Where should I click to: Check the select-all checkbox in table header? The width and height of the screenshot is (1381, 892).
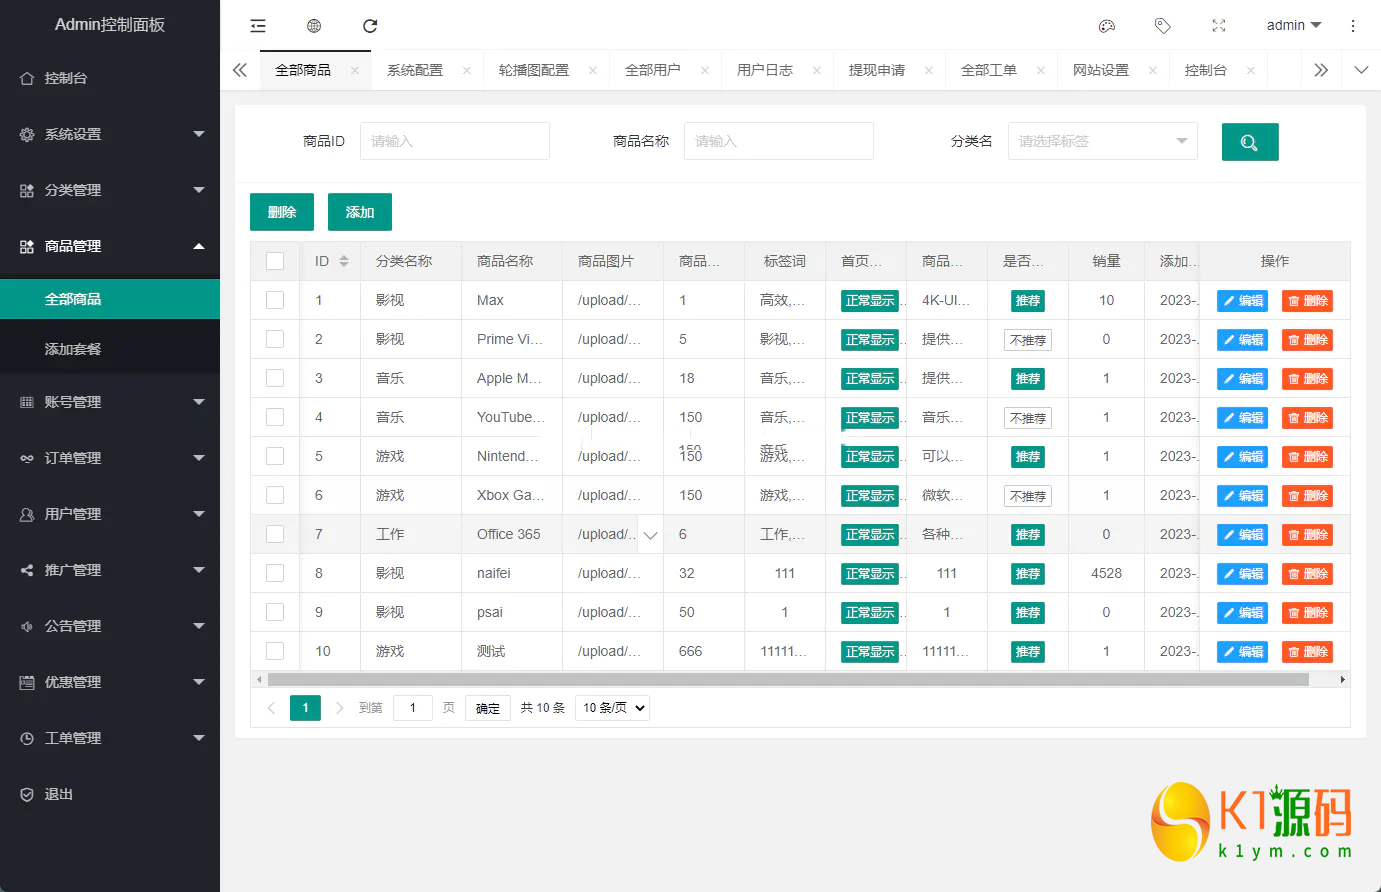click(x=275, y=261)
